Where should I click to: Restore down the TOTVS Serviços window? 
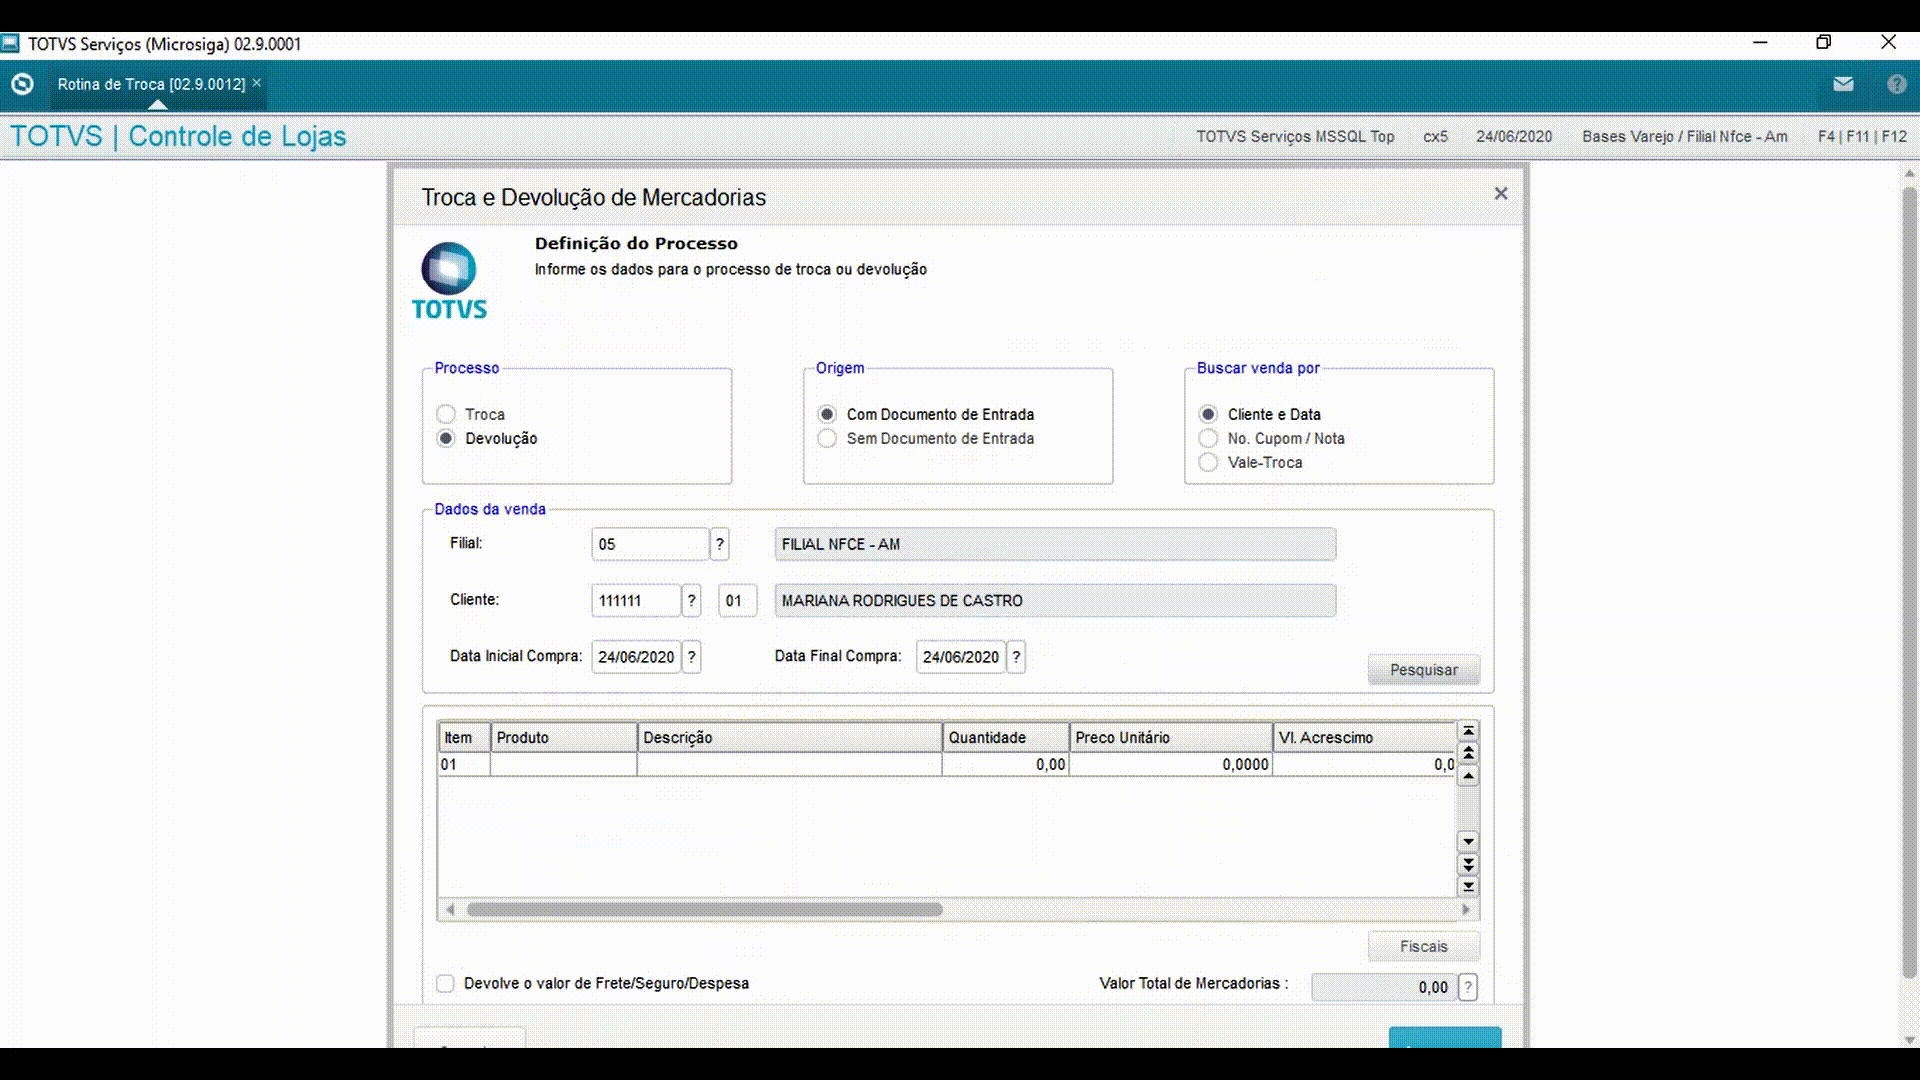[x=1824, y=42]
